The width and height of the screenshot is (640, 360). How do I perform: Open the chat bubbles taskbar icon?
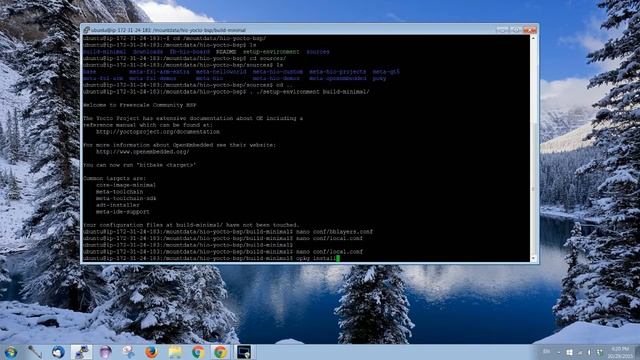[128, 352]
